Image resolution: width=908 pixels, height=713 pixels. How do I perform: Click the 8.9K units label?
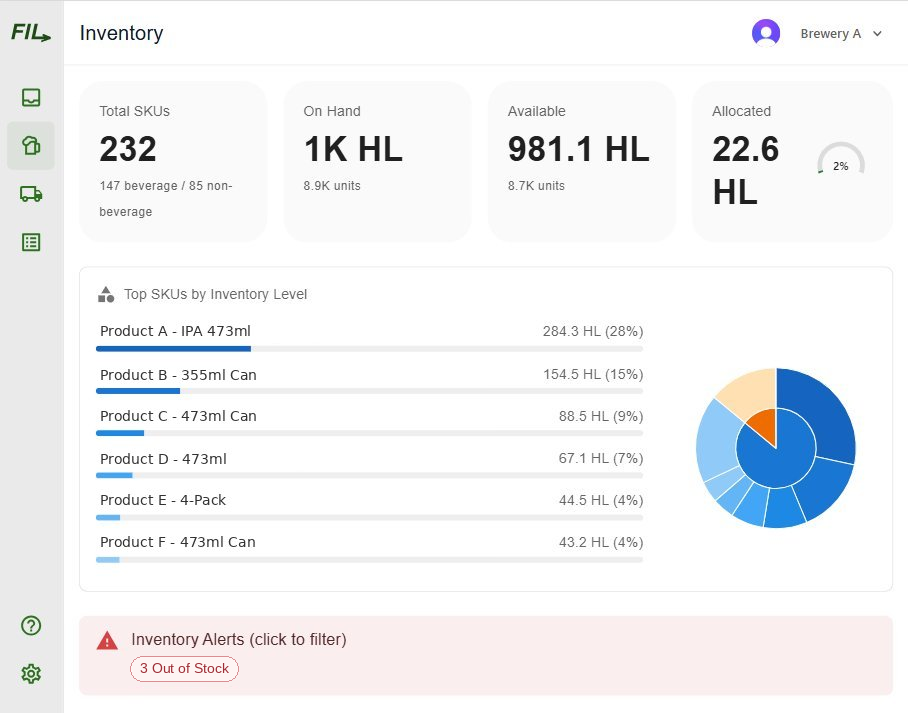click(332, 186)
